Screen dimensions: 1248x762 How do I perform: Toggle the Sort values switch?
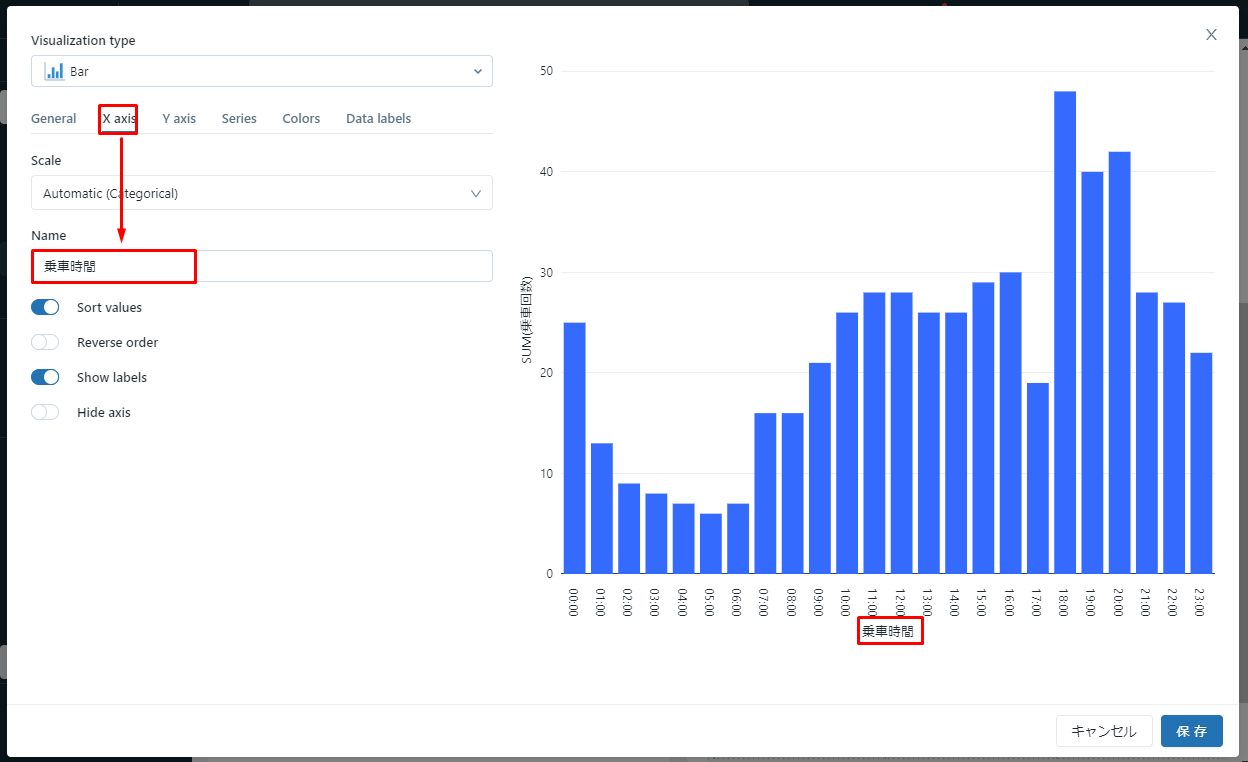pyautogui.click(x=45, y=308)
